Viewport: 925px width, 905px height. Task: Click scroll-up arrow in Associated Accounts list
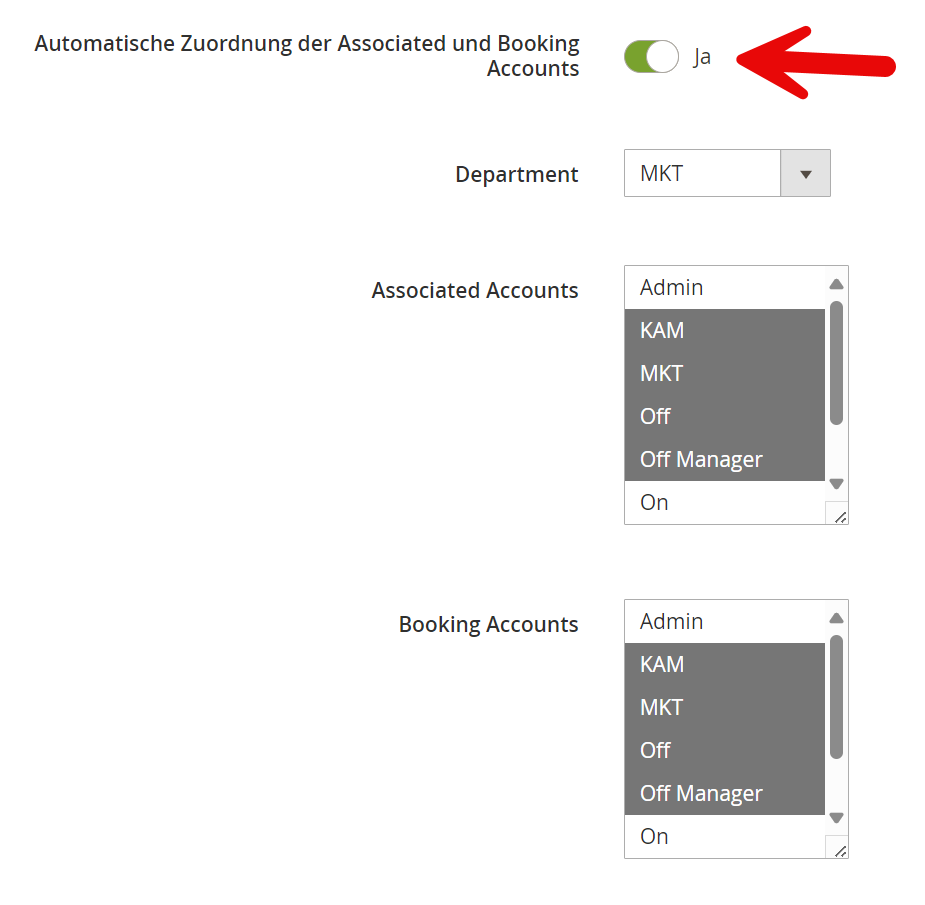coord(837,284)
